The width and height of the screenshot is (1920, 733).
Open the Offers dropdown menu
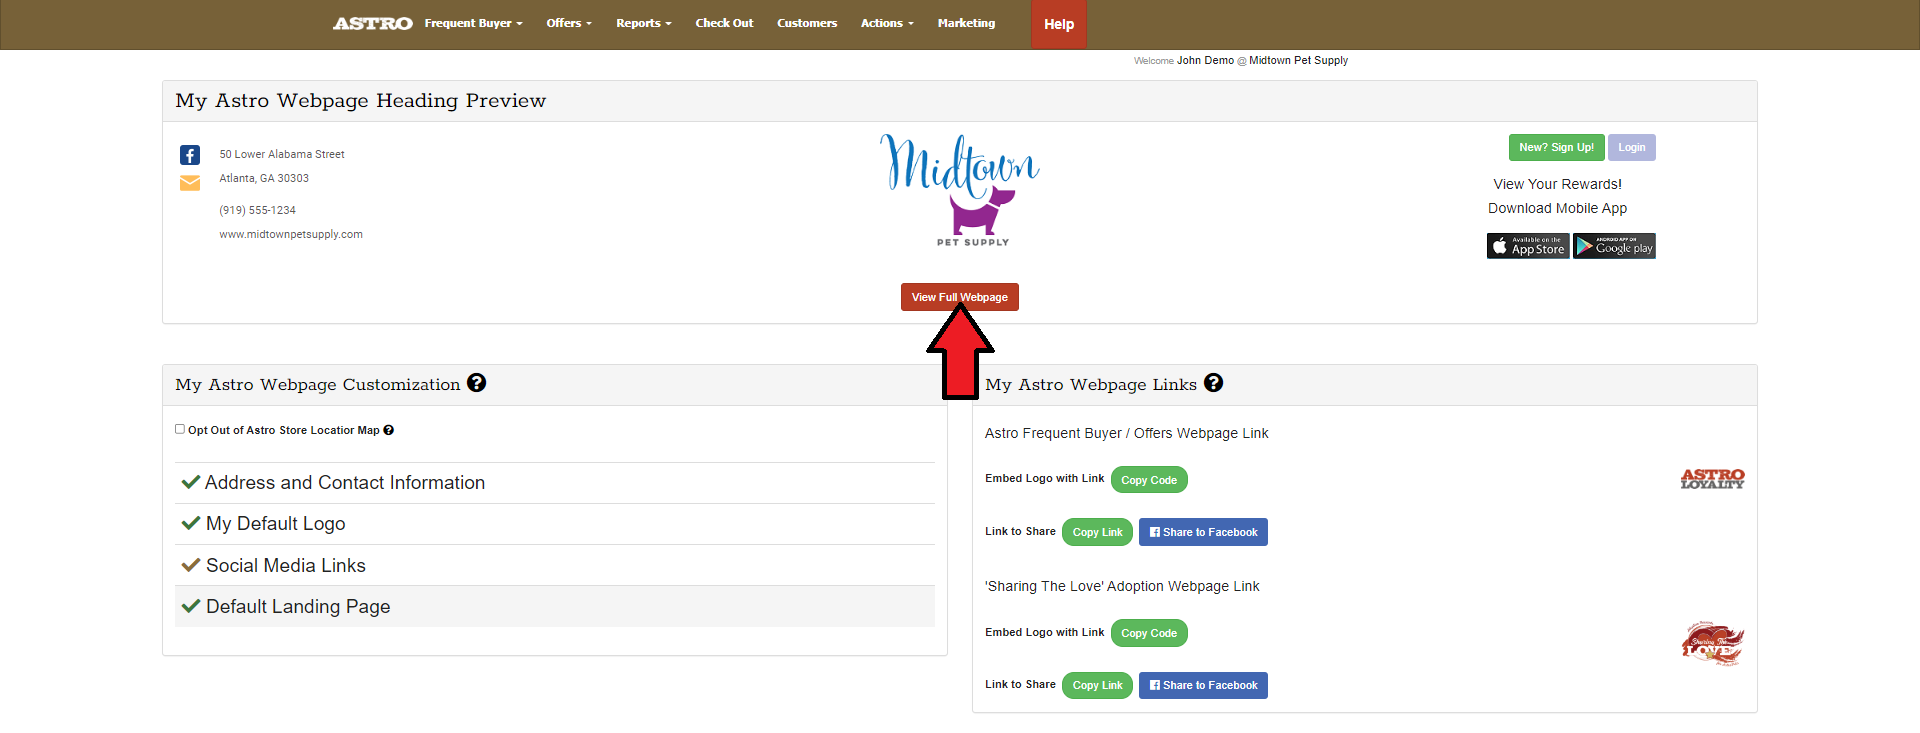point(569,23)
